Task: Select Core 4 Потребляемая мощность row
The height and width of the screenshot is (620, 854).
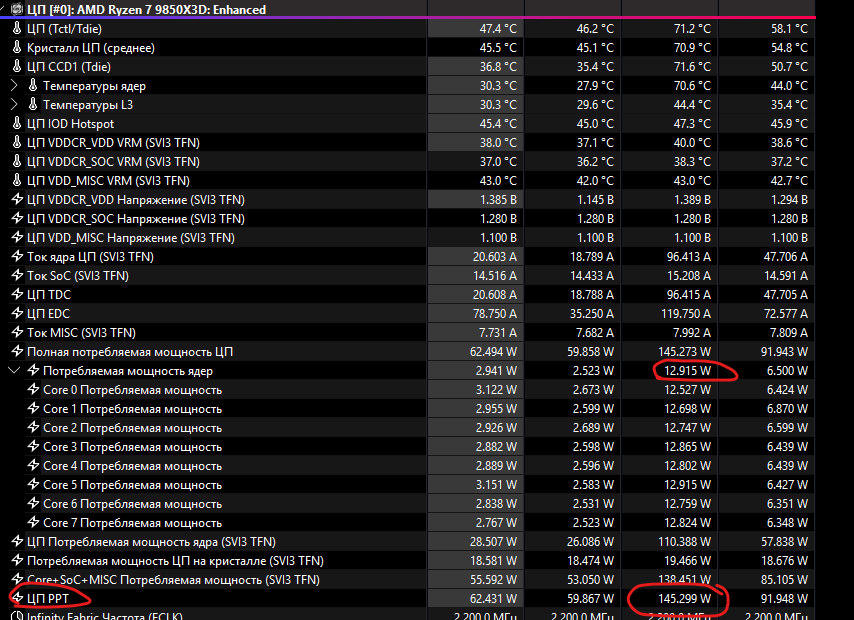Action: pyautogui.click(x=132, y=466)
